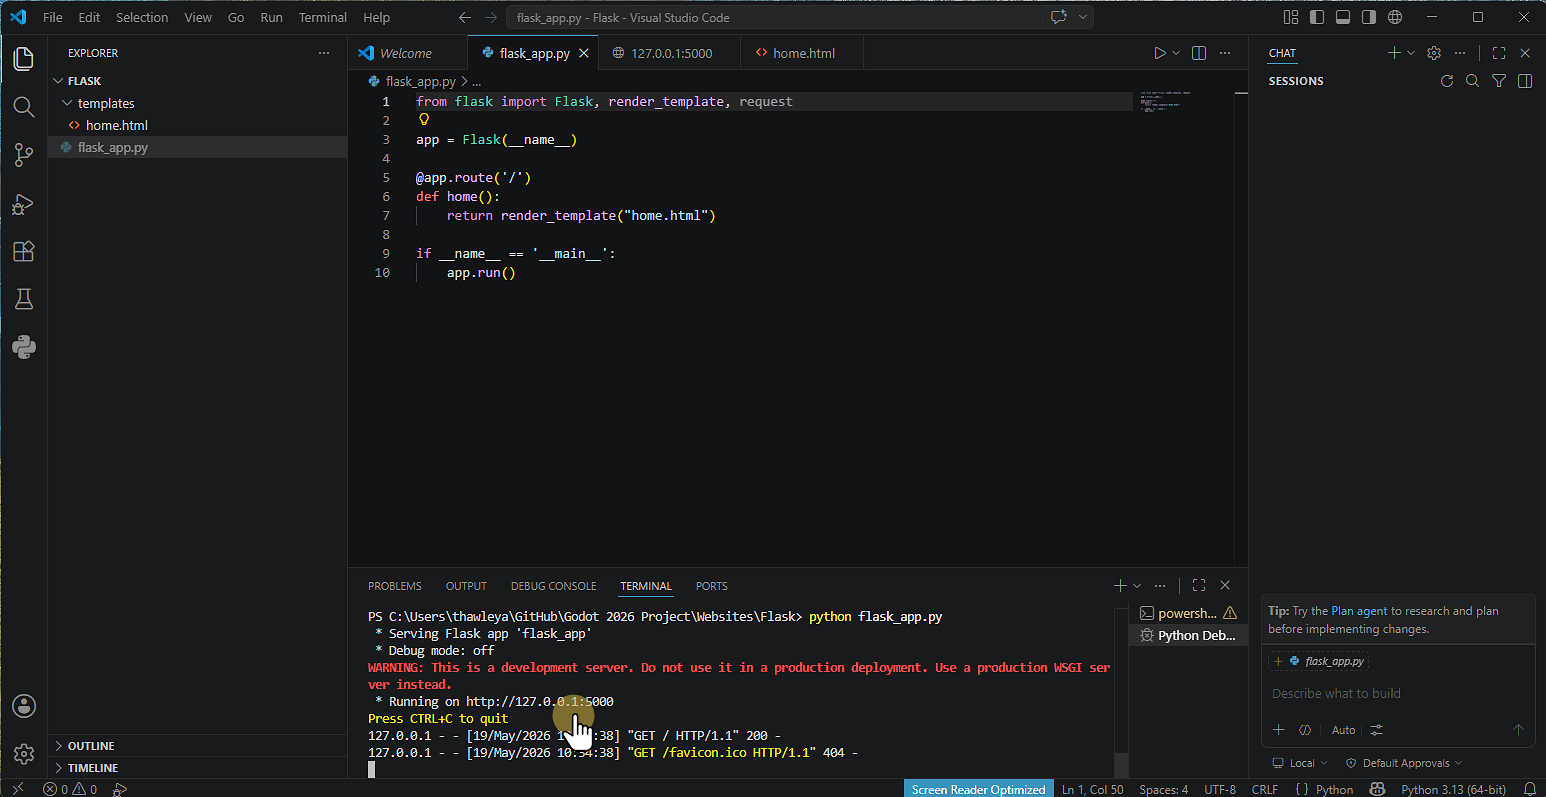Open the Configure Tools icon in chat input
This screenshot has width=1546, height=797.
click(1377, 730)
